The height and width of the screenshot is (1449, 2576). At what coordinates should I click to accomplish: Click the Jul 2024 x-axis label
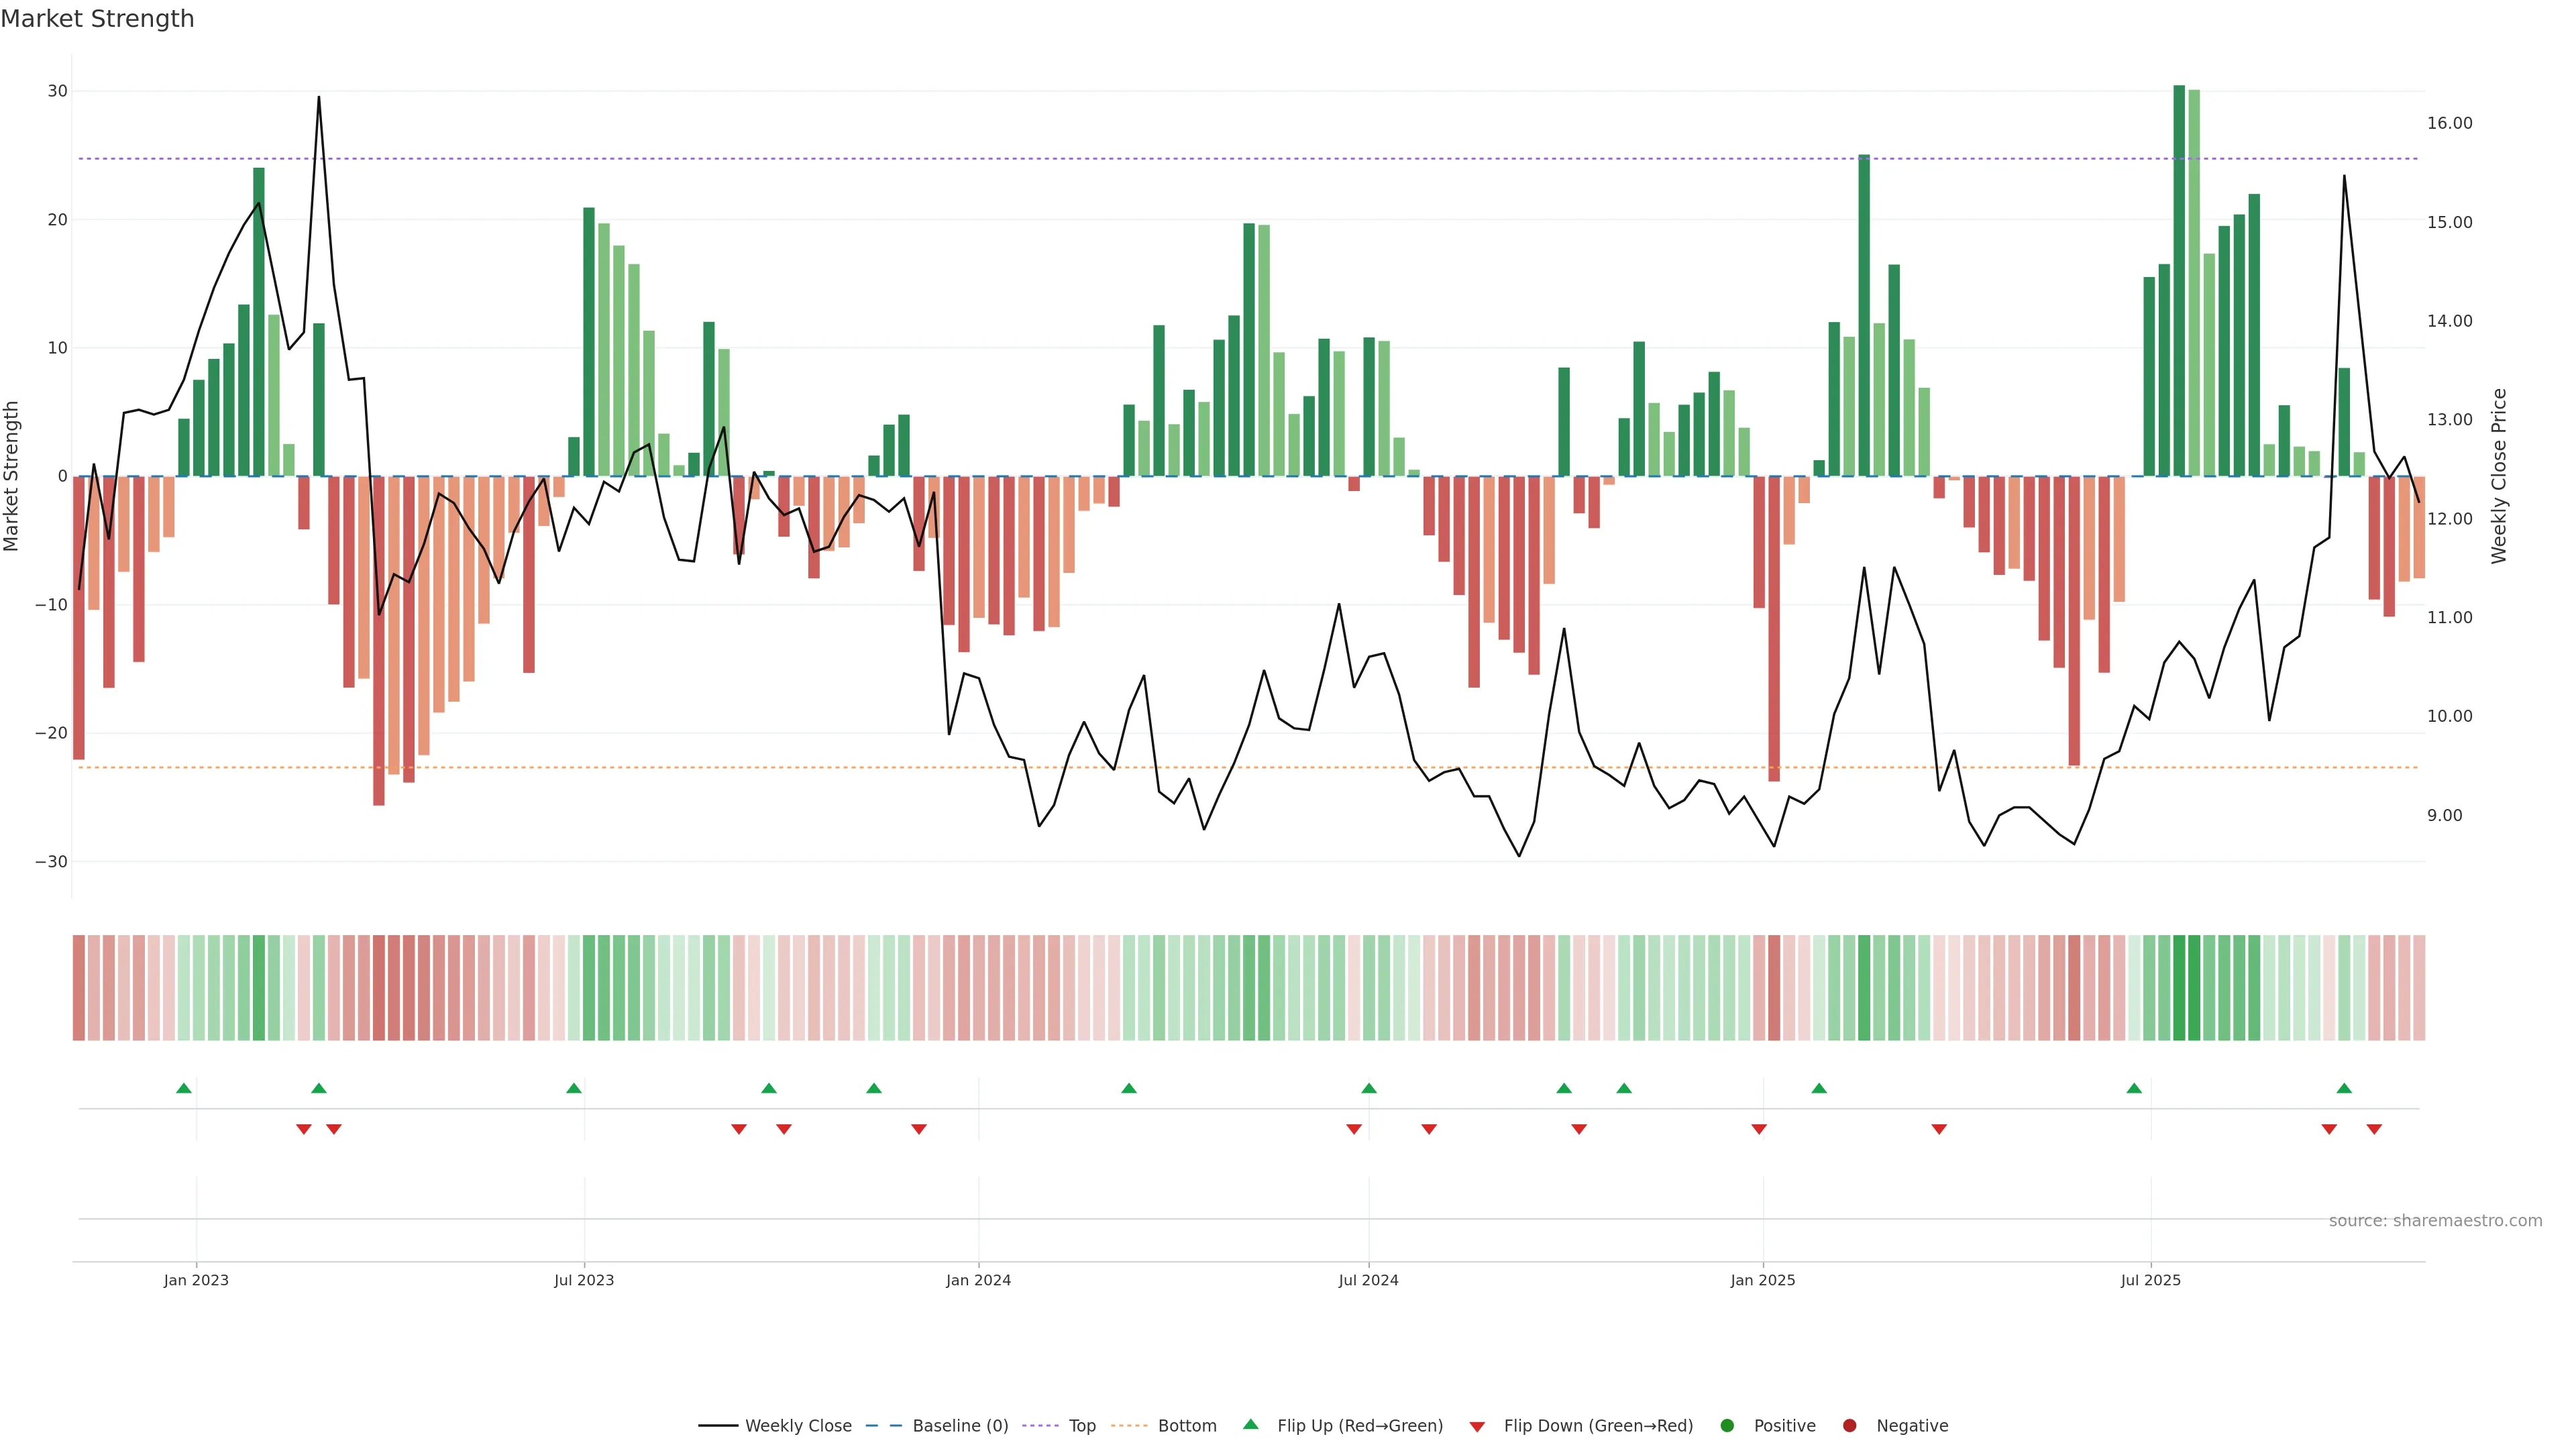(1368, 1280)
